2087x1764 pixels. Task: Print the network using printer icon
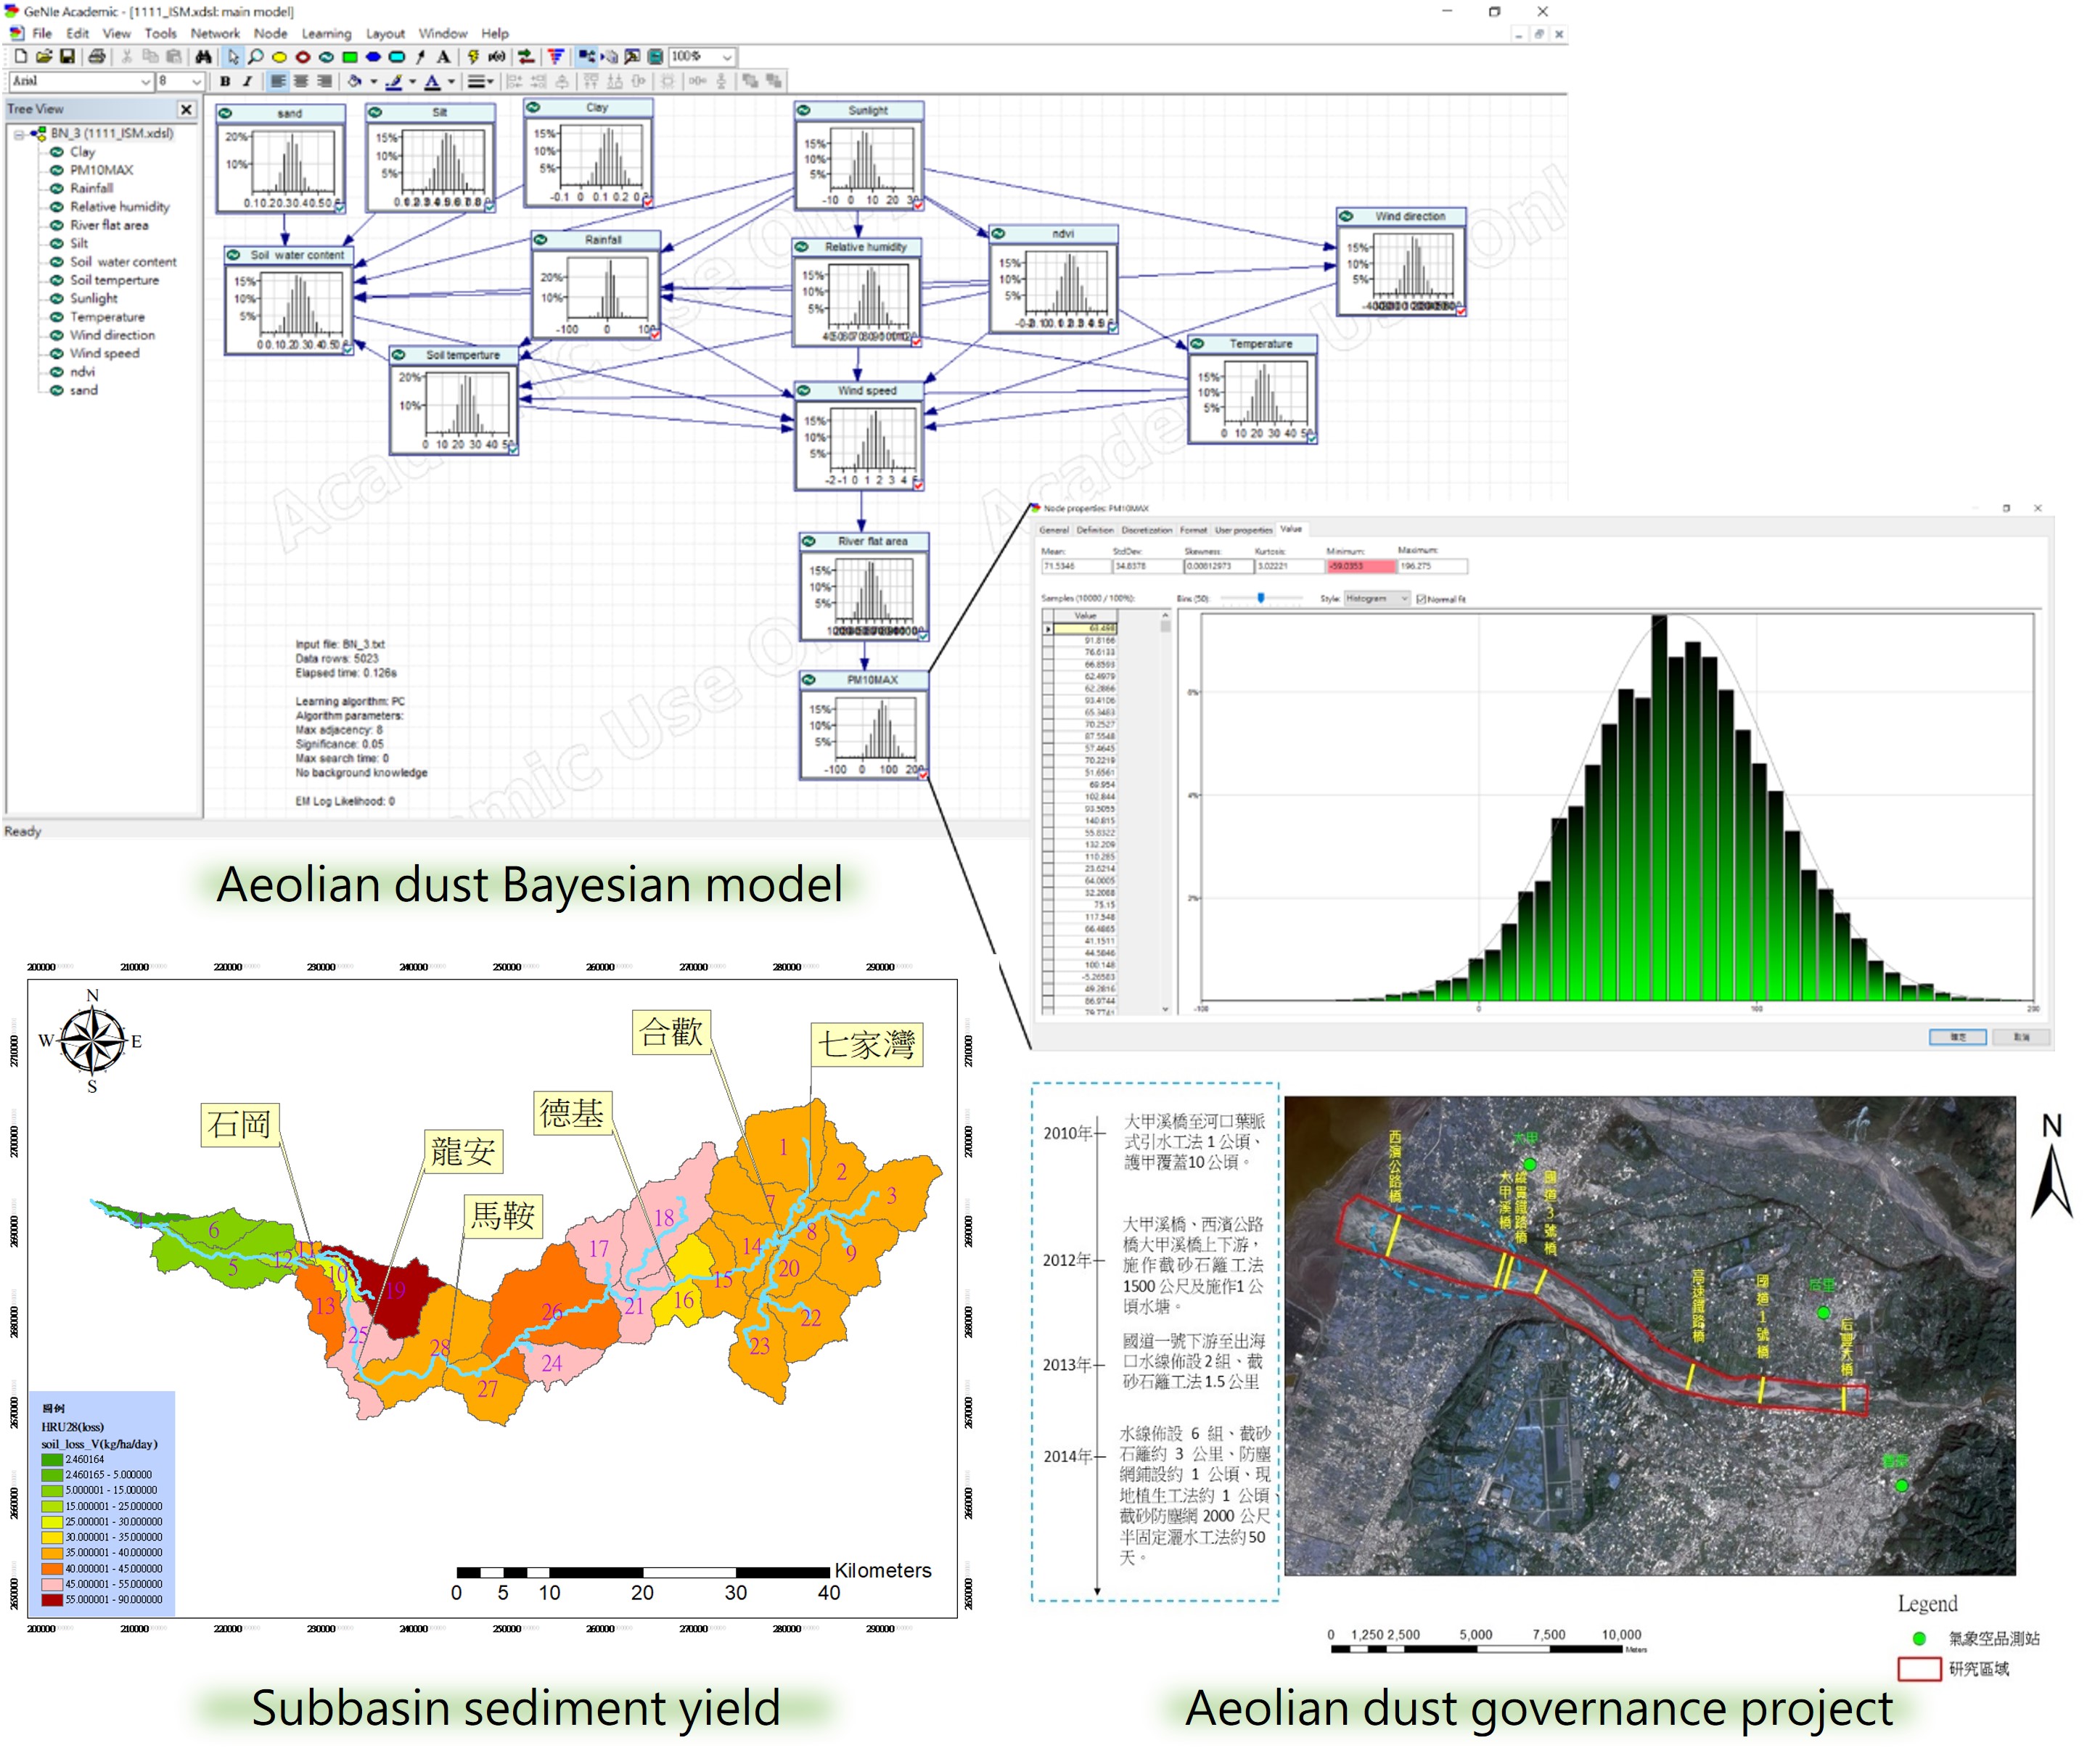pyautogui.click(x=96, y=57)
